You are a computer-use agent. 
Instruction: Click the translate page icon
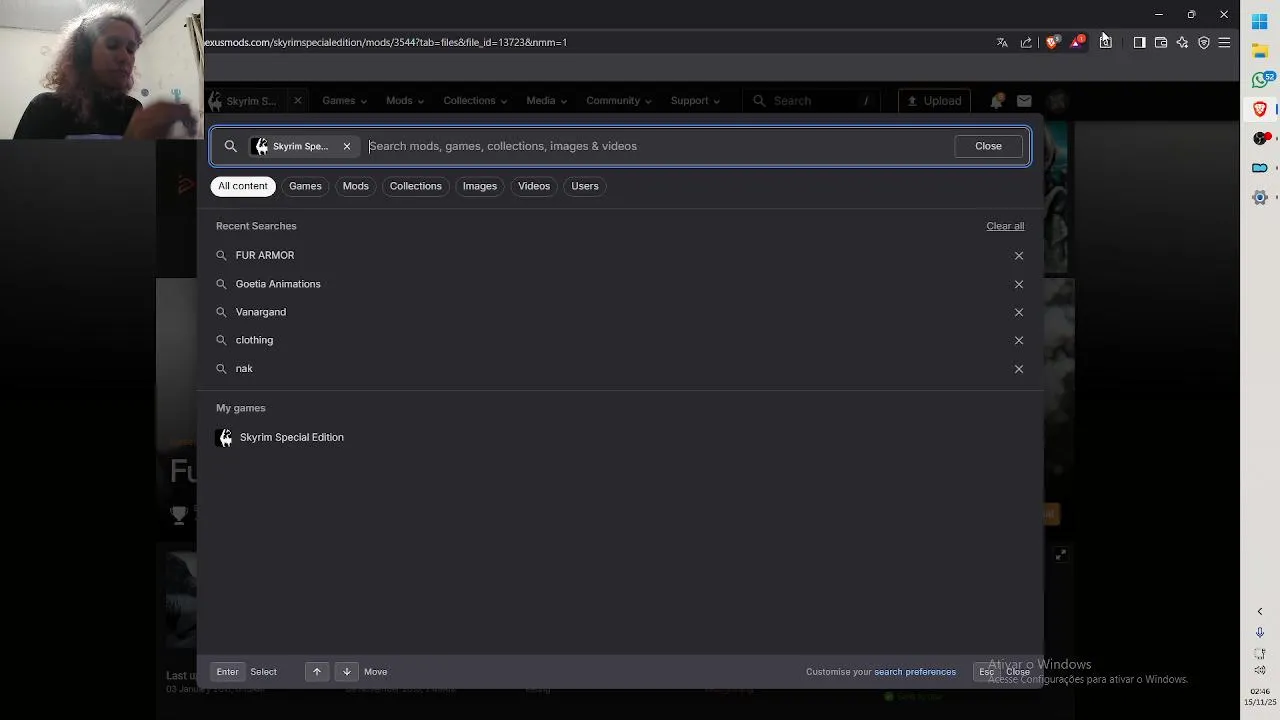click(1002, 42)
